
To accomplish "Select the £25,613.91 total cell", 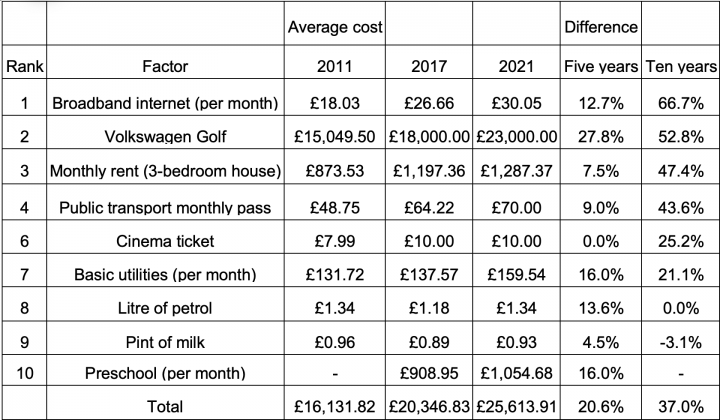I will coord(516,403).
